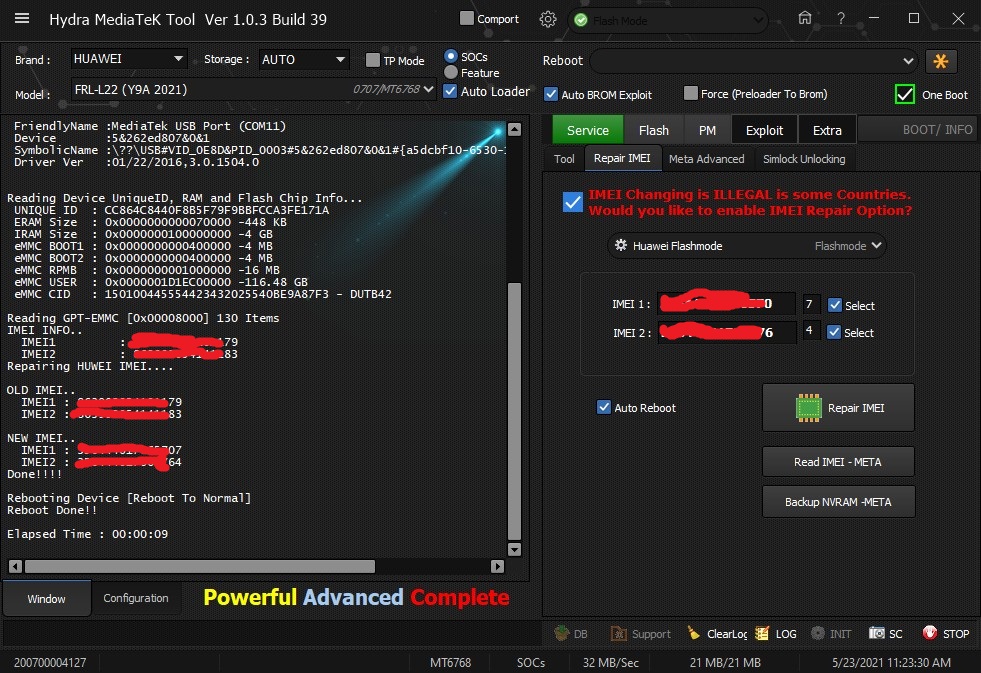Click the Read IMEI - META button

[x=838, y=462]
